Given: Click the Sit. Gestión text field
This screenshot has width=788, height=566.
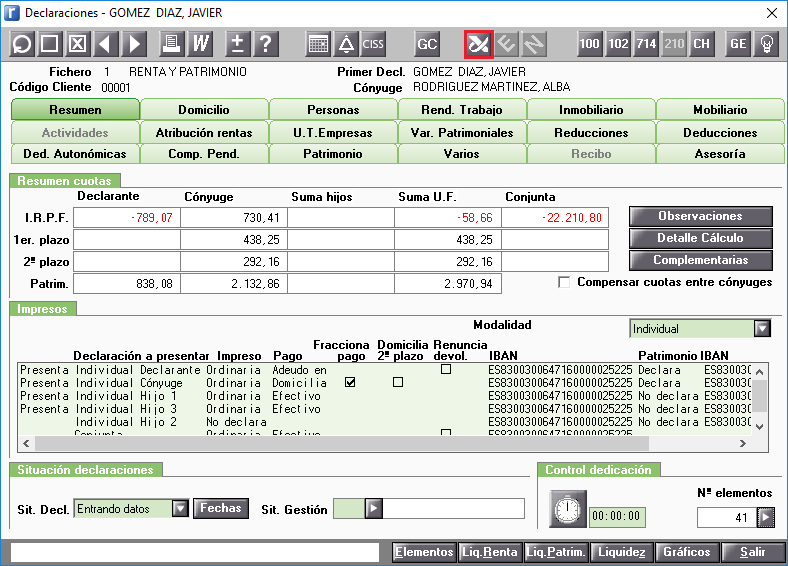Looking at the screenshot, I should pos(453,509).
